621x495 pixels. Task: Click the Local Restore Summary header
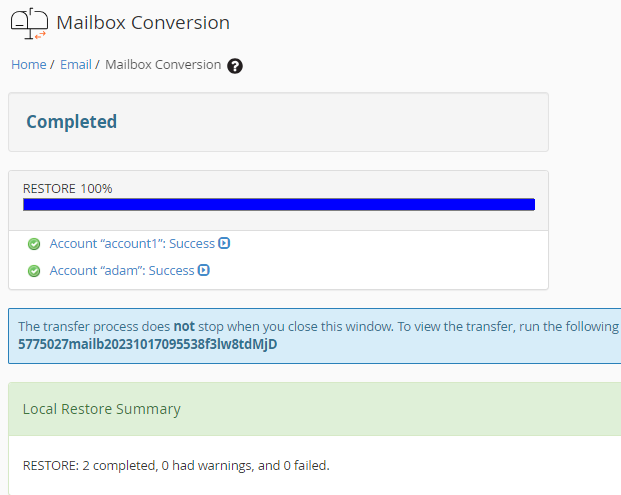[x=102, y=409]
